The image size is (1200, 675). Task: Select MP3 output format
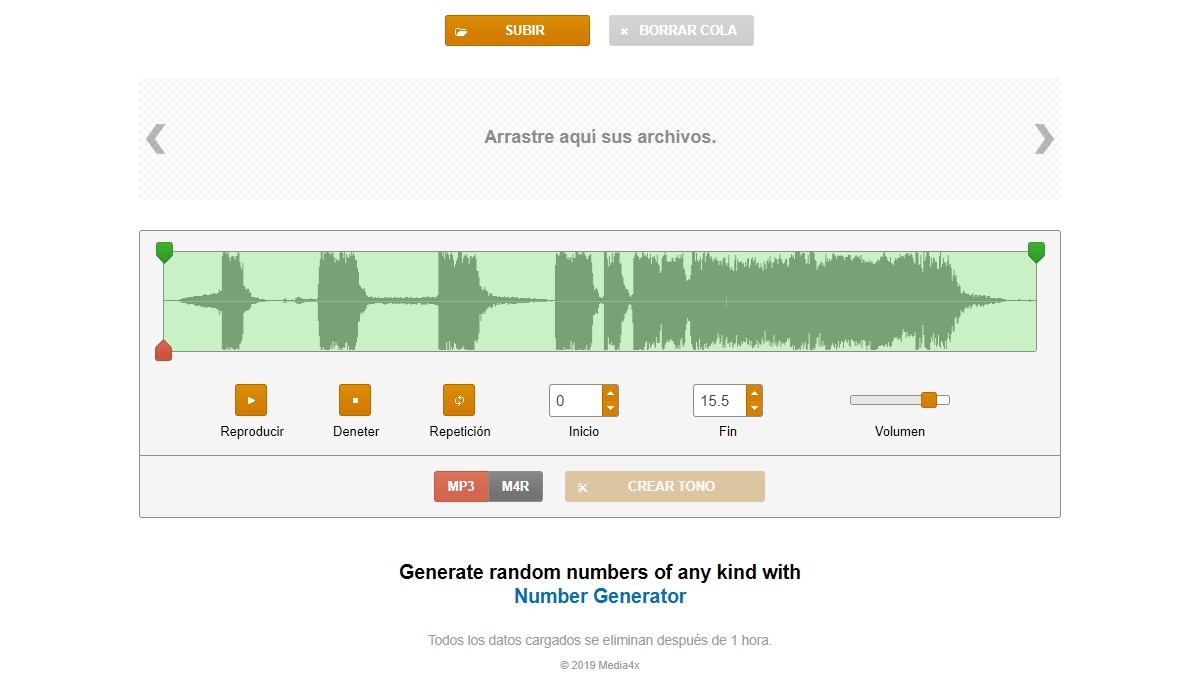(x=461, y=487)
